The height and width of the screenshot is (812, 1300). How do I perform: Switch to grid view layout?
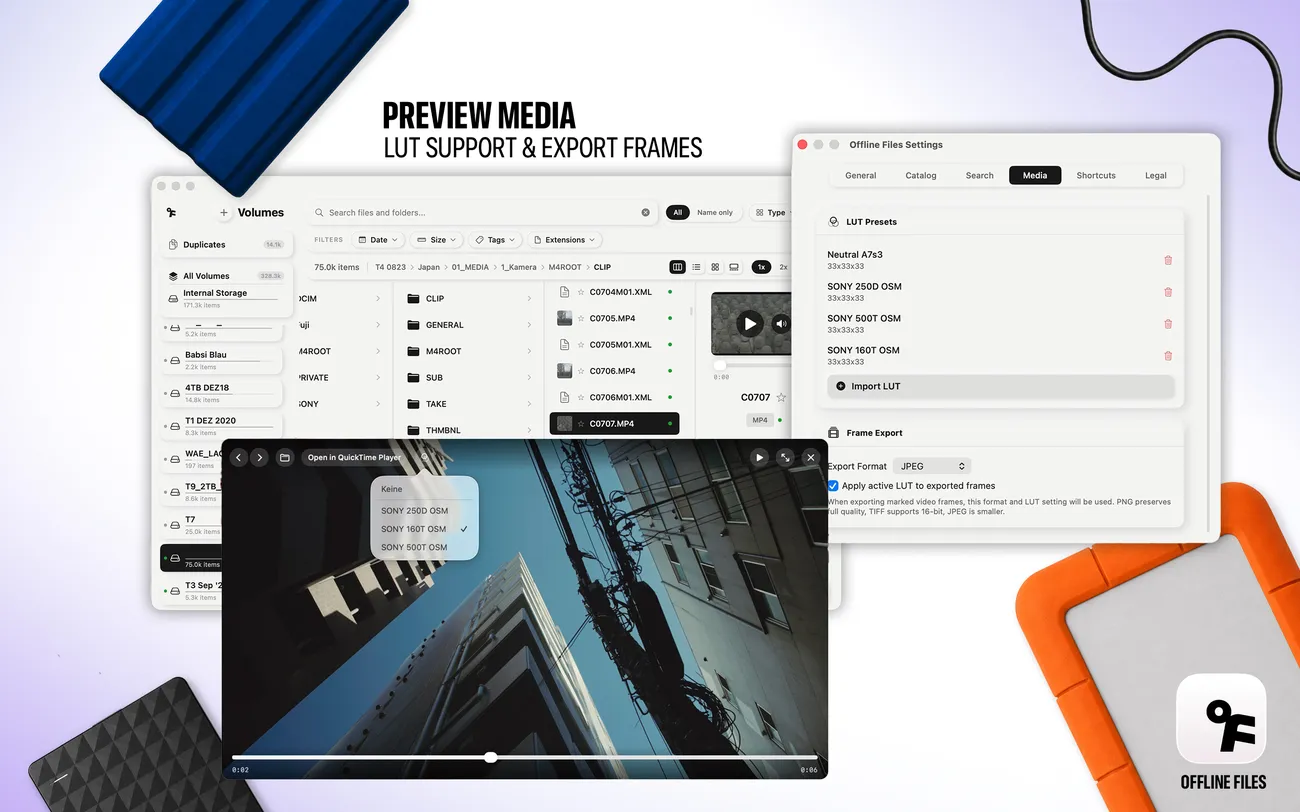click(715, 267)
